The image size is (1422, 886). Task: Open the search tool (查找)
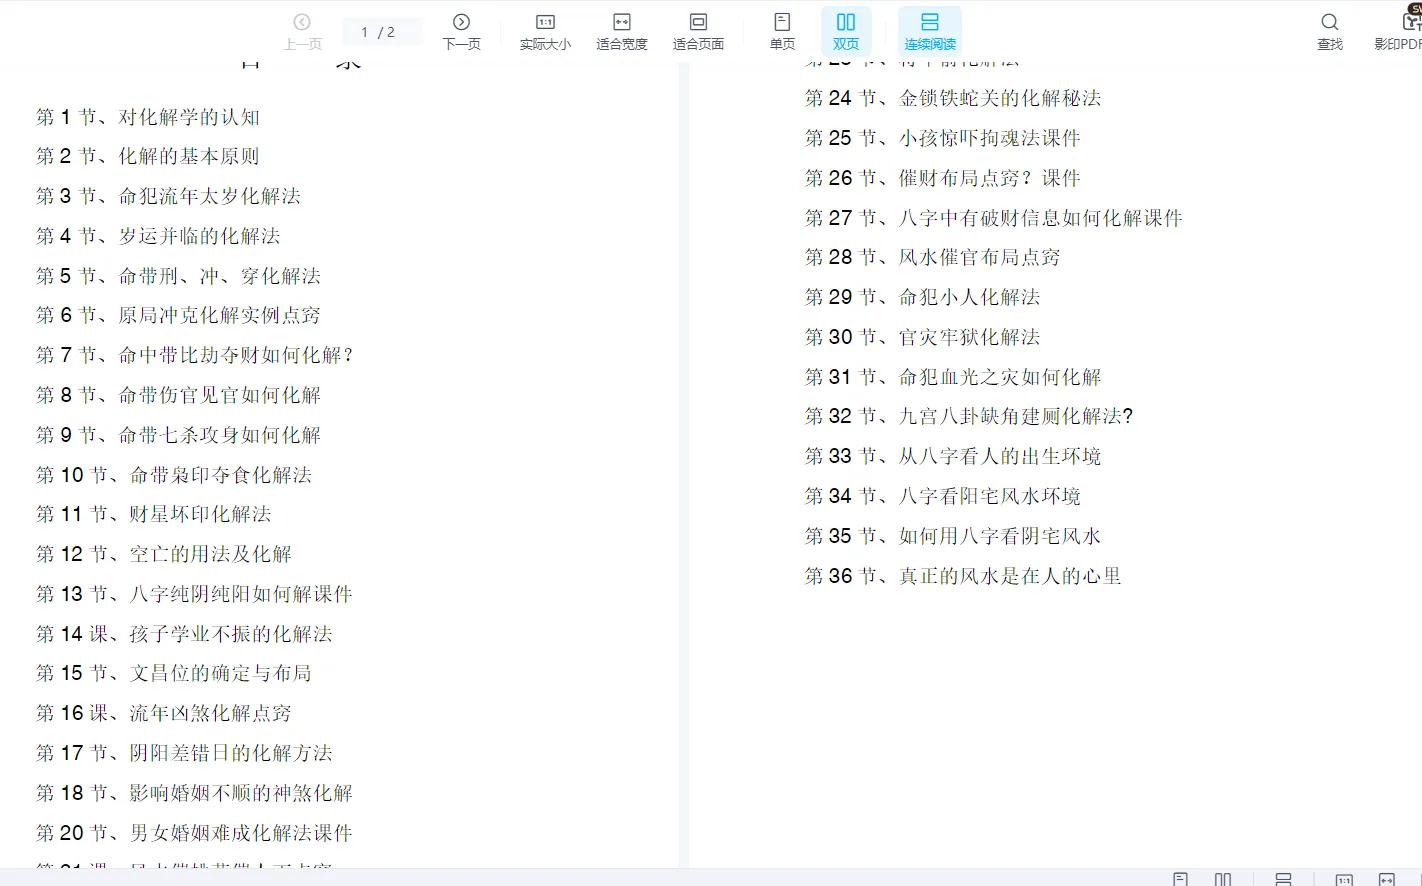[x=1330, y=32]
